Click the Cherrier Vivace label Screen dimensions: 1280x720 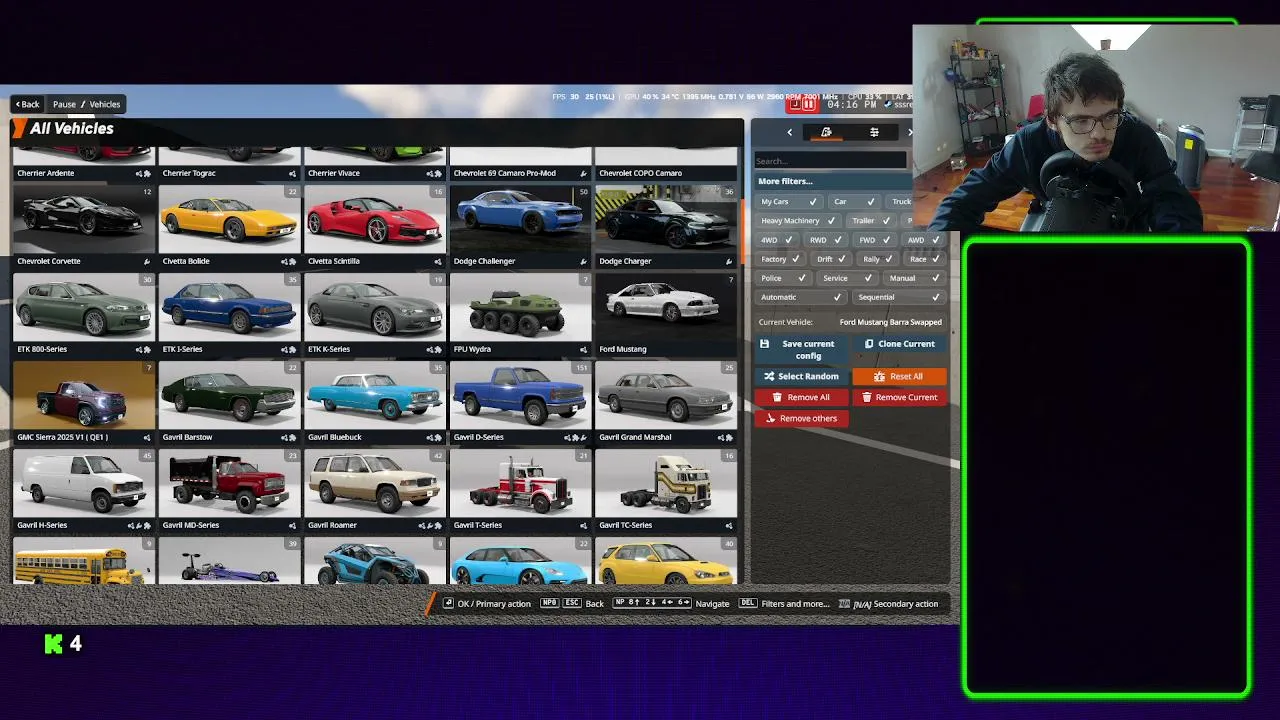coord(334,173)
